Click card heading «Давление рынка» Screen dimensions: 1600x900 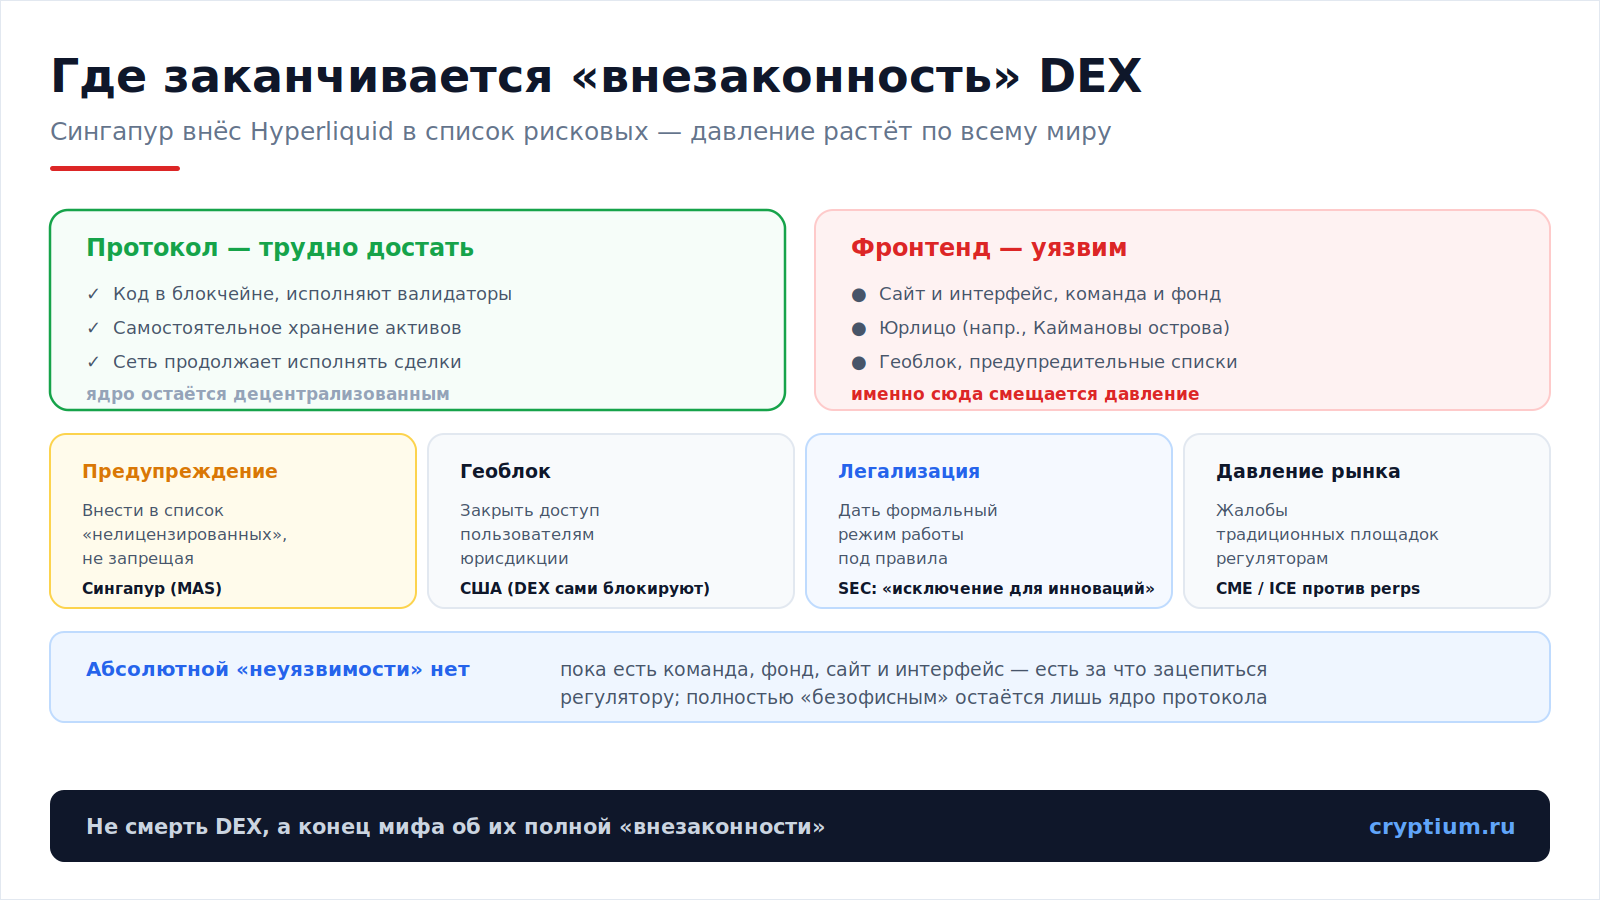click(1308, 471)
